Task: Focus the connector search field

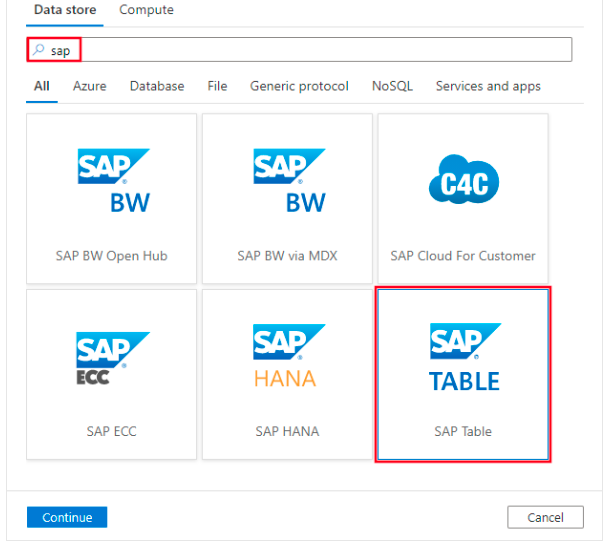Action: tap(320, 49)
